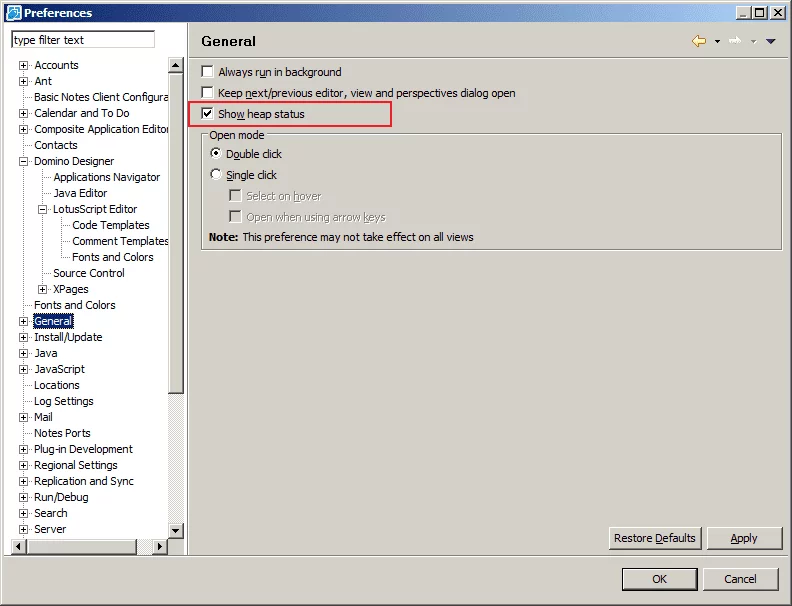Click the tree scroll up arrow
The width and height of the screenshot is (792, 606).
(176, 65)
